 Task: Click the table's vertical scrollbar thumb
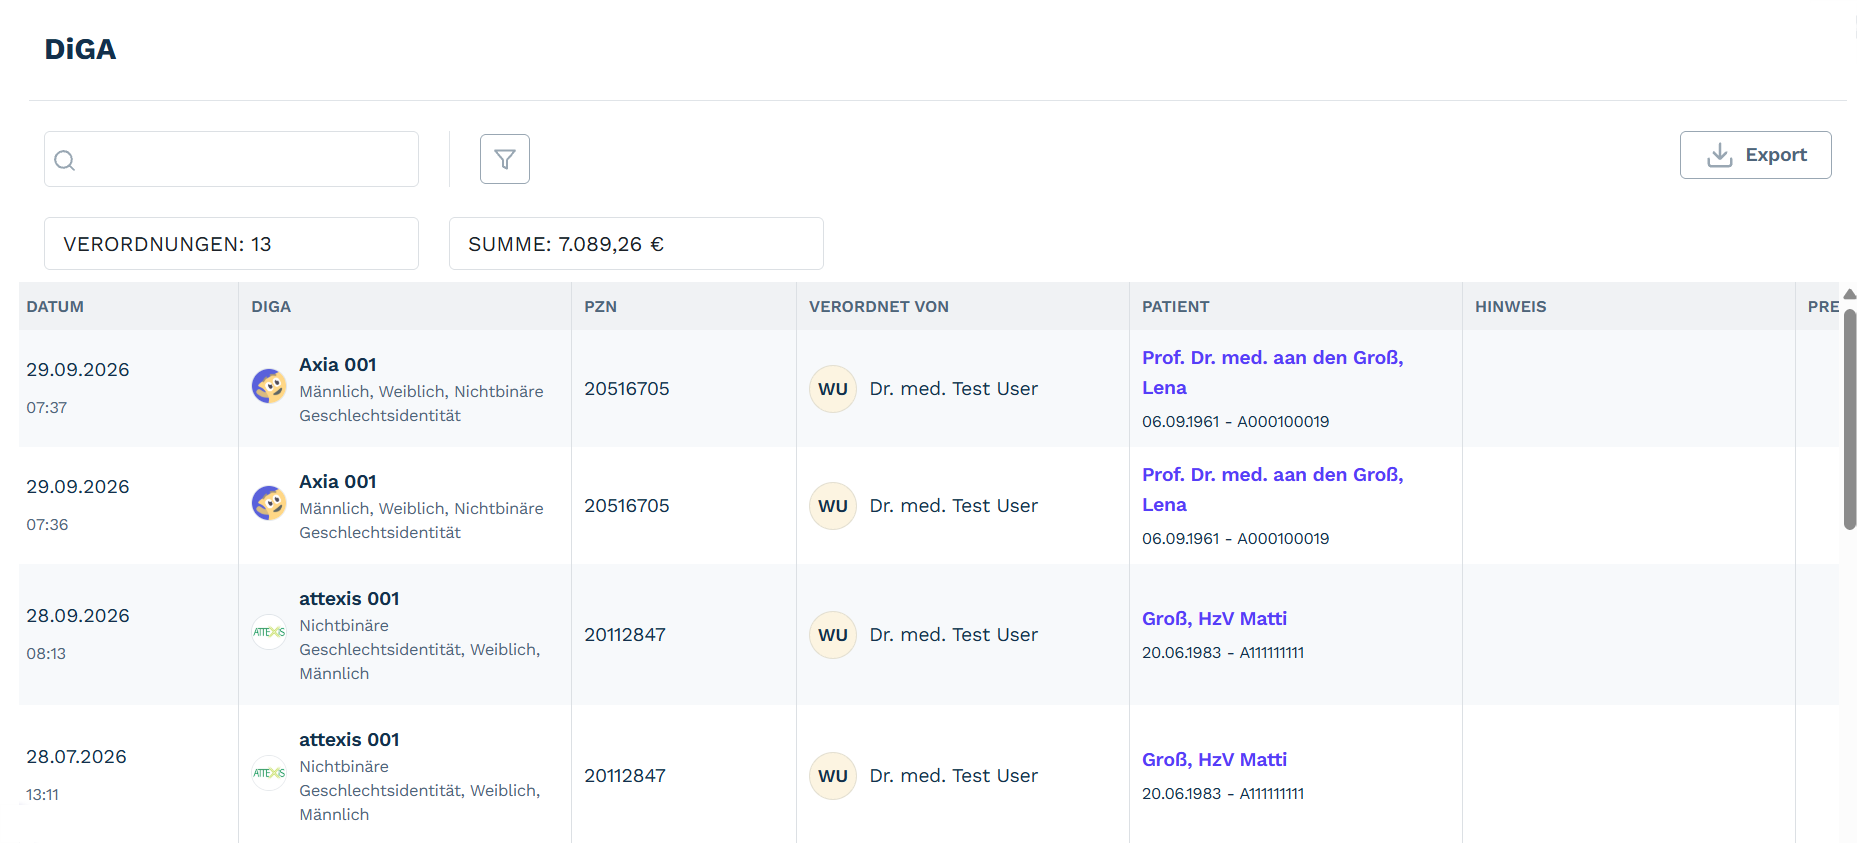point(1850,419)
